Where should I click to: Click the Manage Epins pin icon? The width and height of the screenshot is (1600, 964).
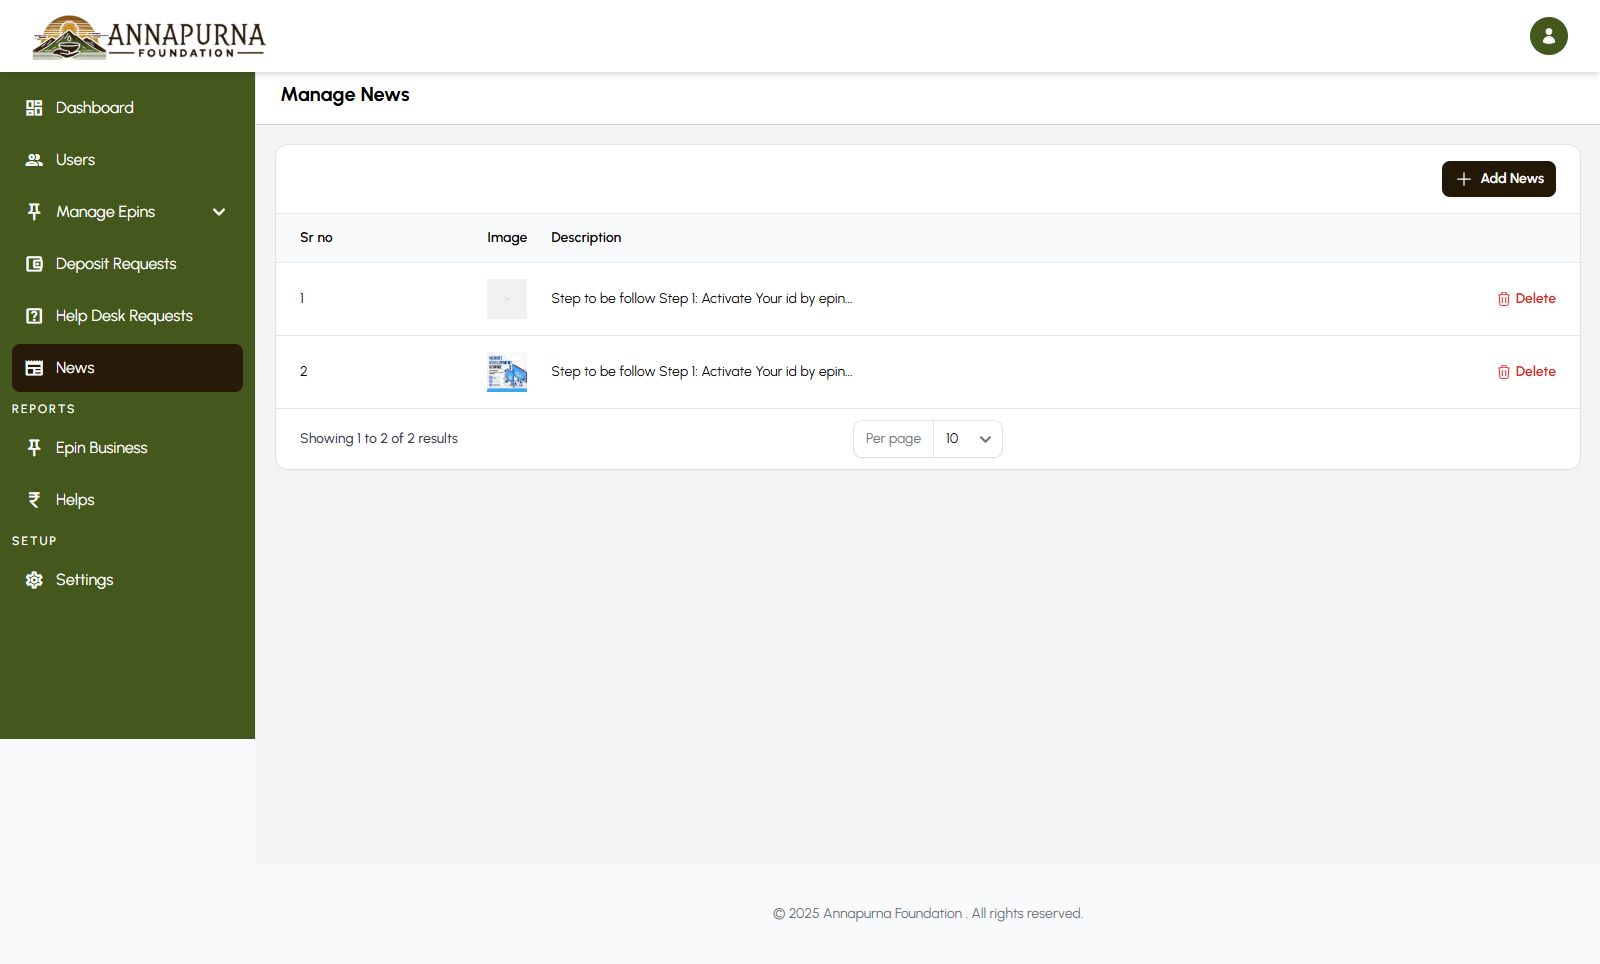pyautogui.click(x=34, y=212)
